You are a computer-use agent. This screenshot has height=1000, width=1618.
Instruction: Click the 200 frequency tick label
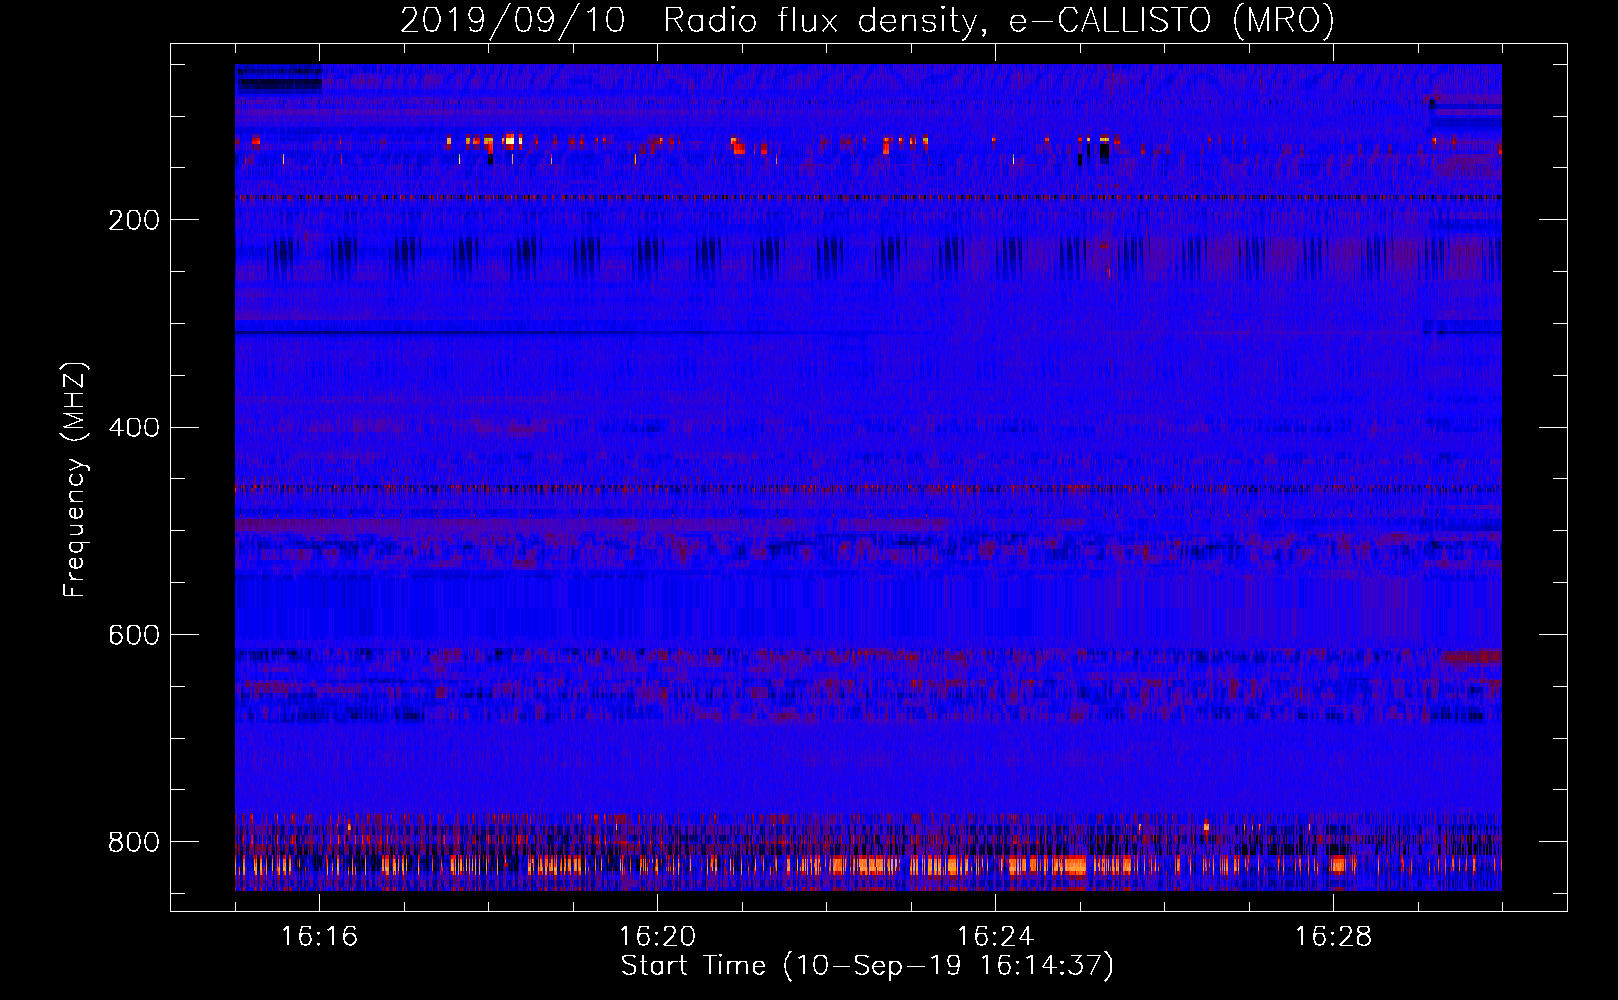click(134, 220)
